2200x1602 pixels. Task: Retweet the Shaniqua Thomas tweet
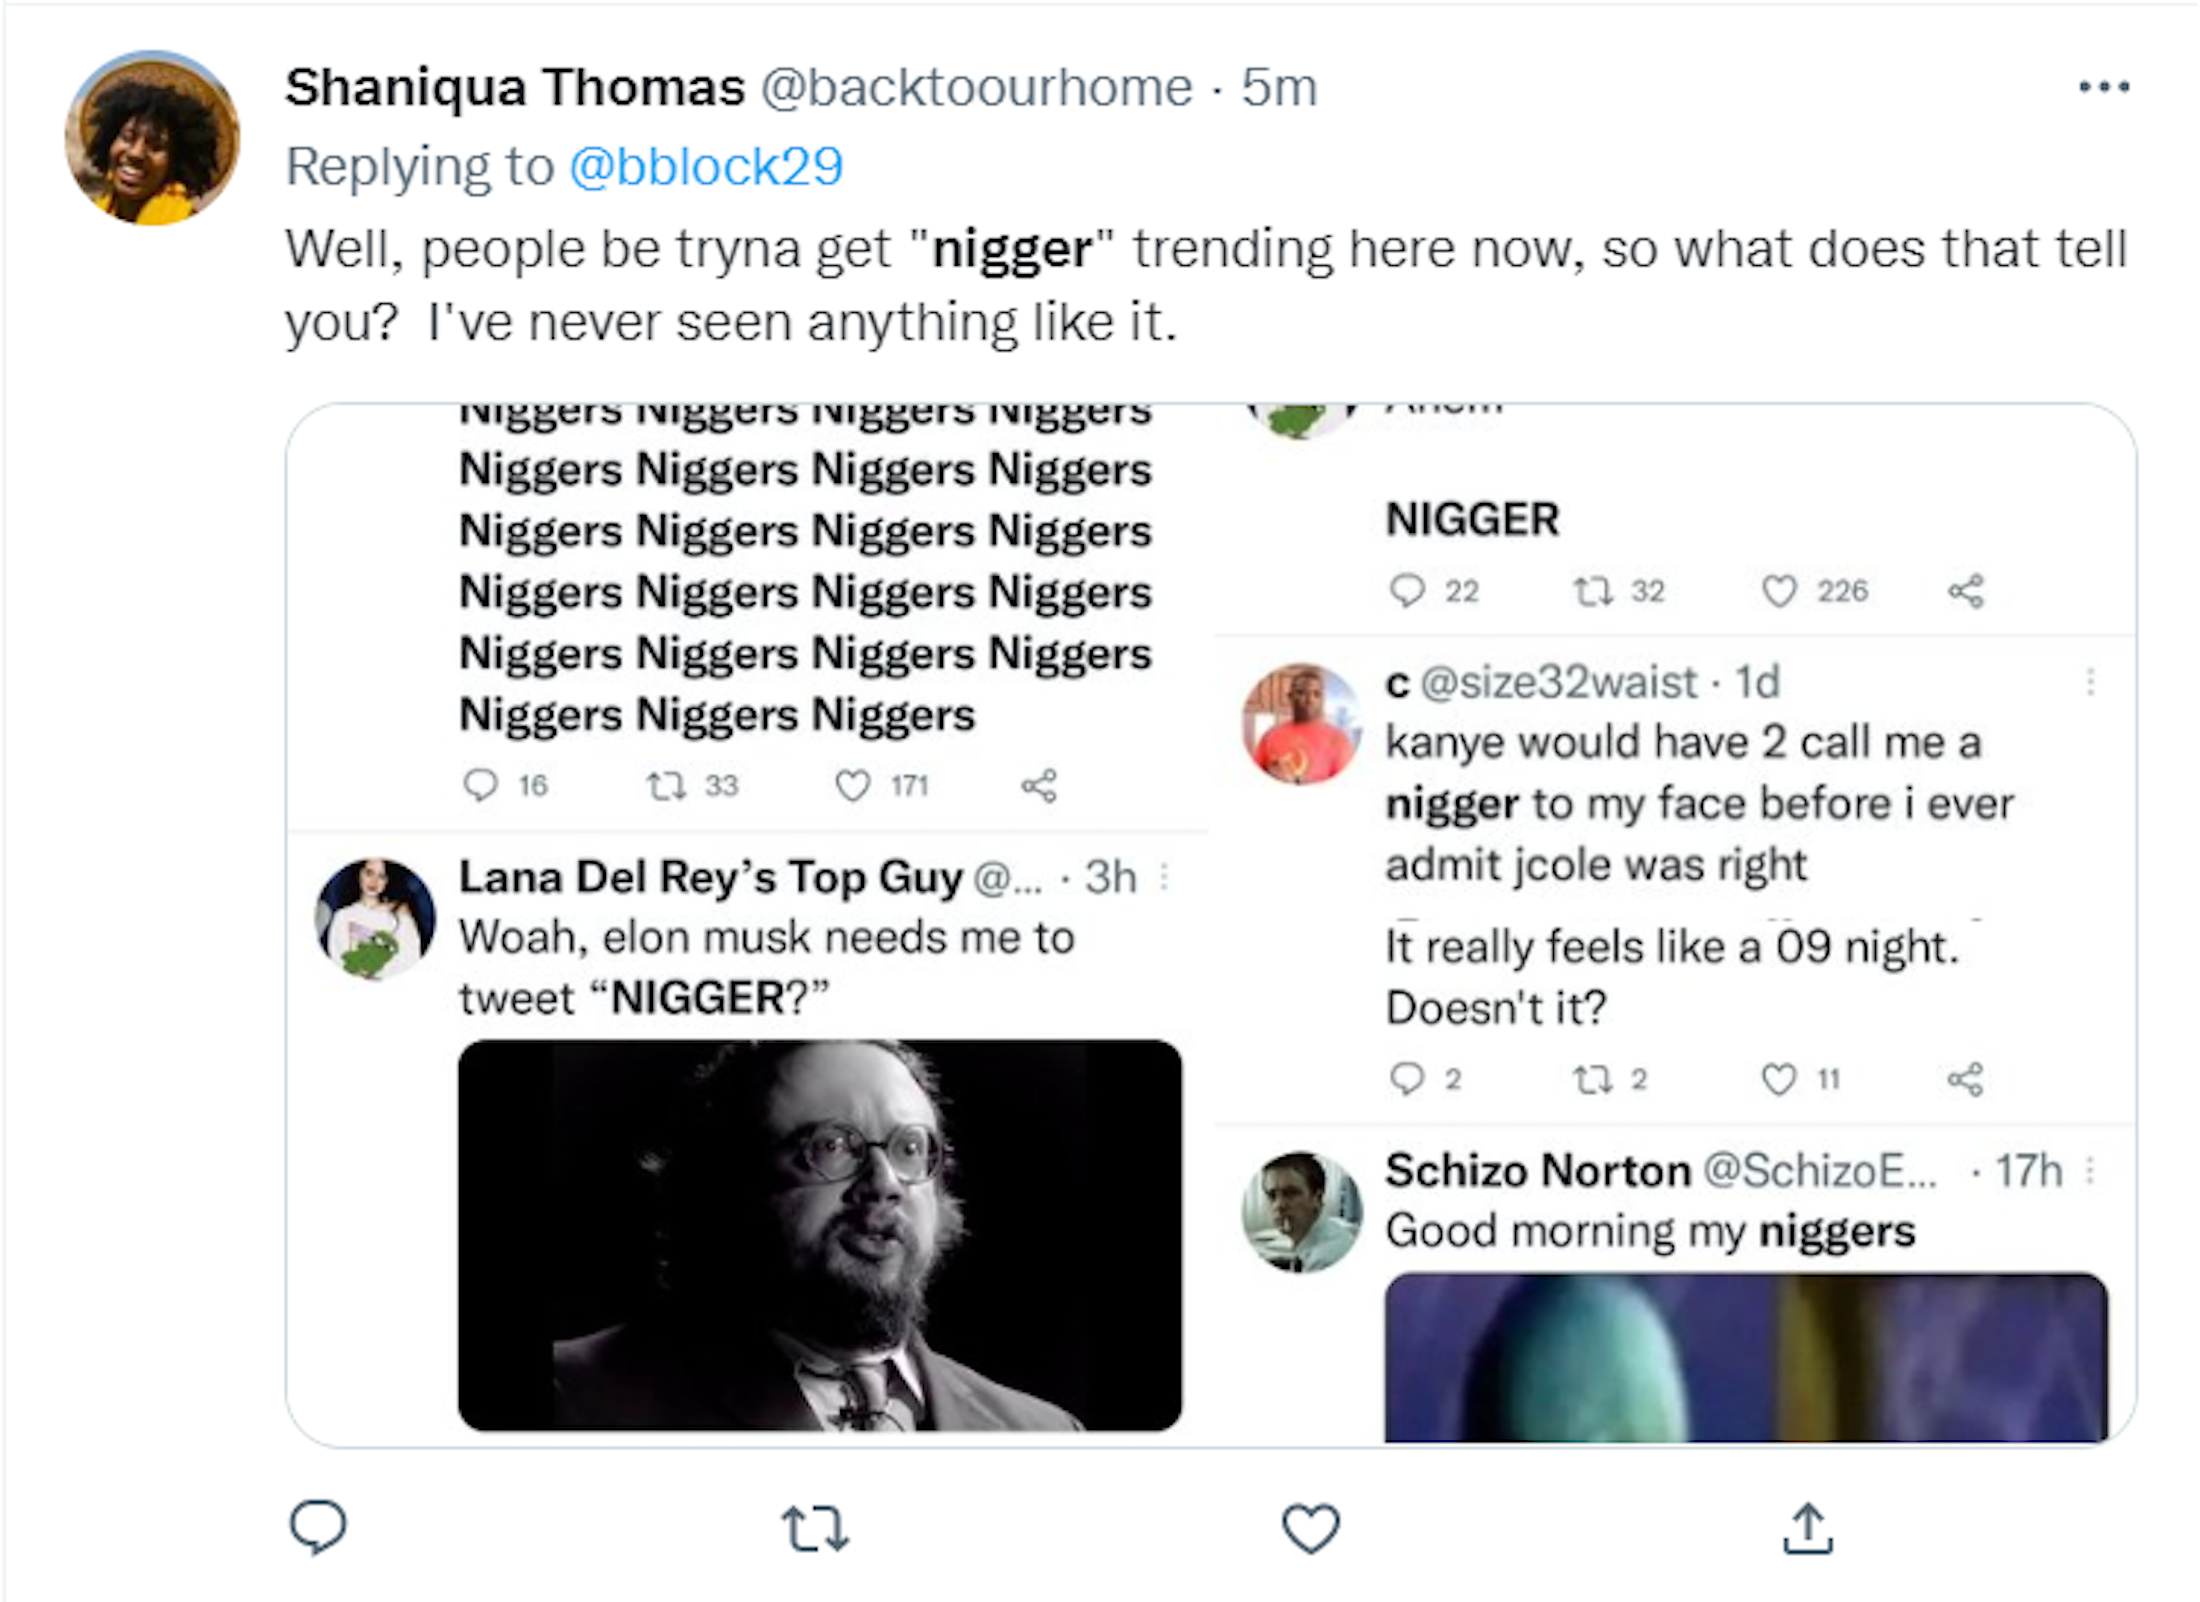[815, 1529]
